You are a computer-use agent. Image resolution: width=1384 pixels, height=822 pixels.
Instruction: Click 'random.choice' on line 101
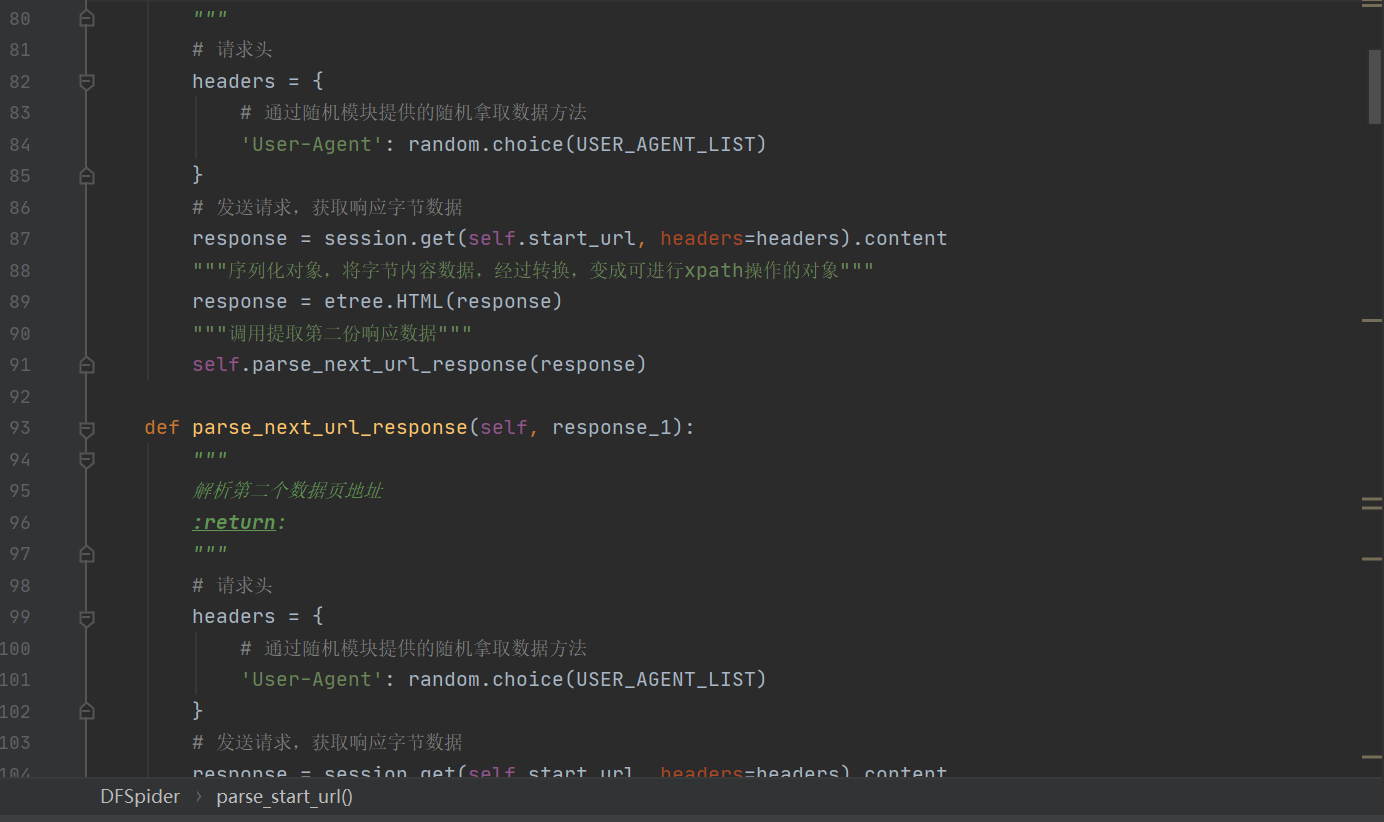click(x=486, y=679)
